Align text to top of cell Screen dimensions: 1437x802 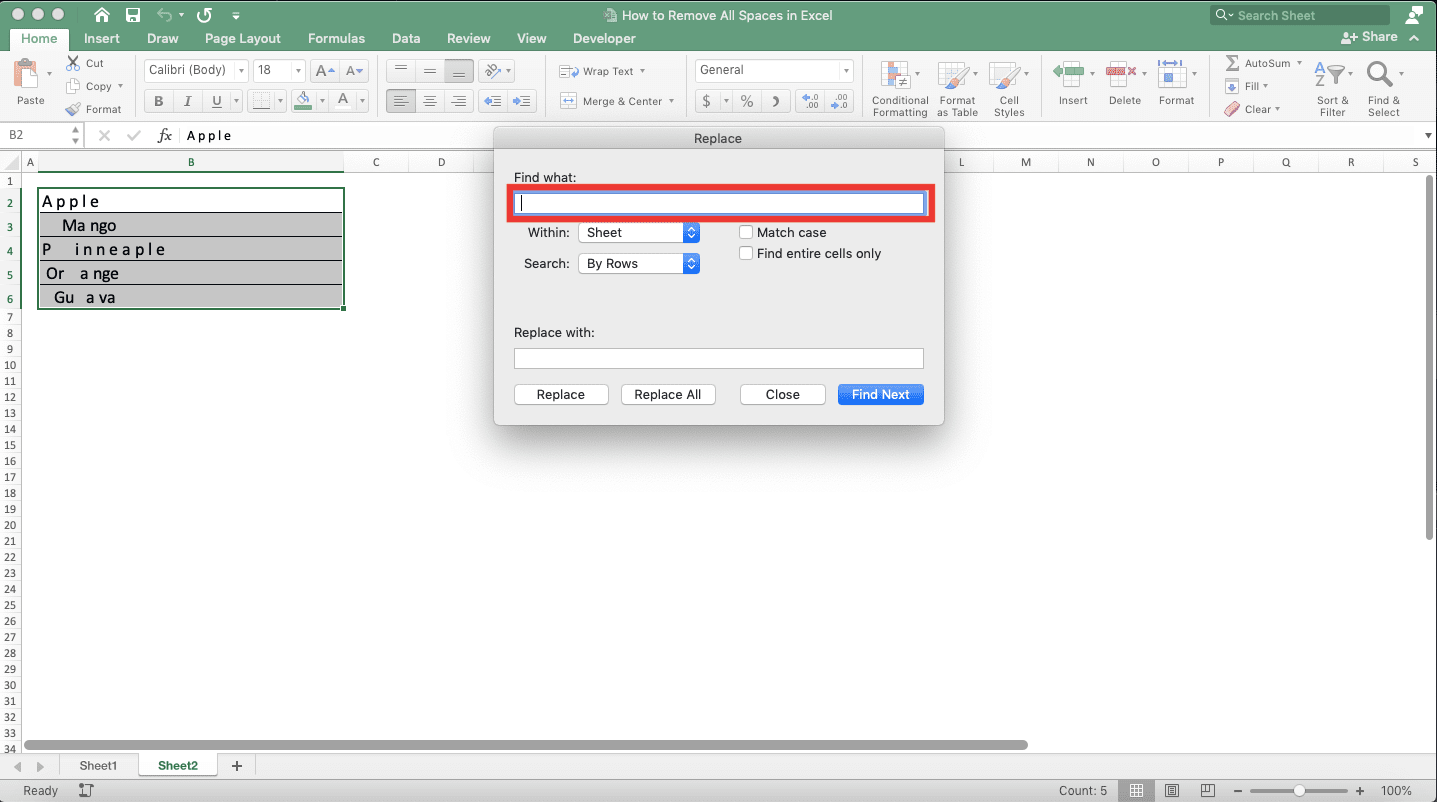400,70
